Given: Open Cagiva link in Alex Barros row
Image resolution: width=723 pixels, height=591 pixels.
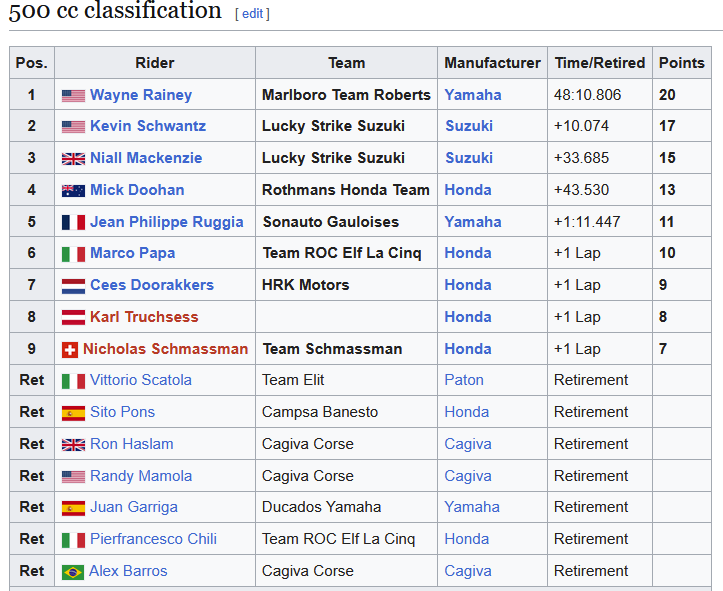Looking at the screenshot, I should tap(468, 571).
